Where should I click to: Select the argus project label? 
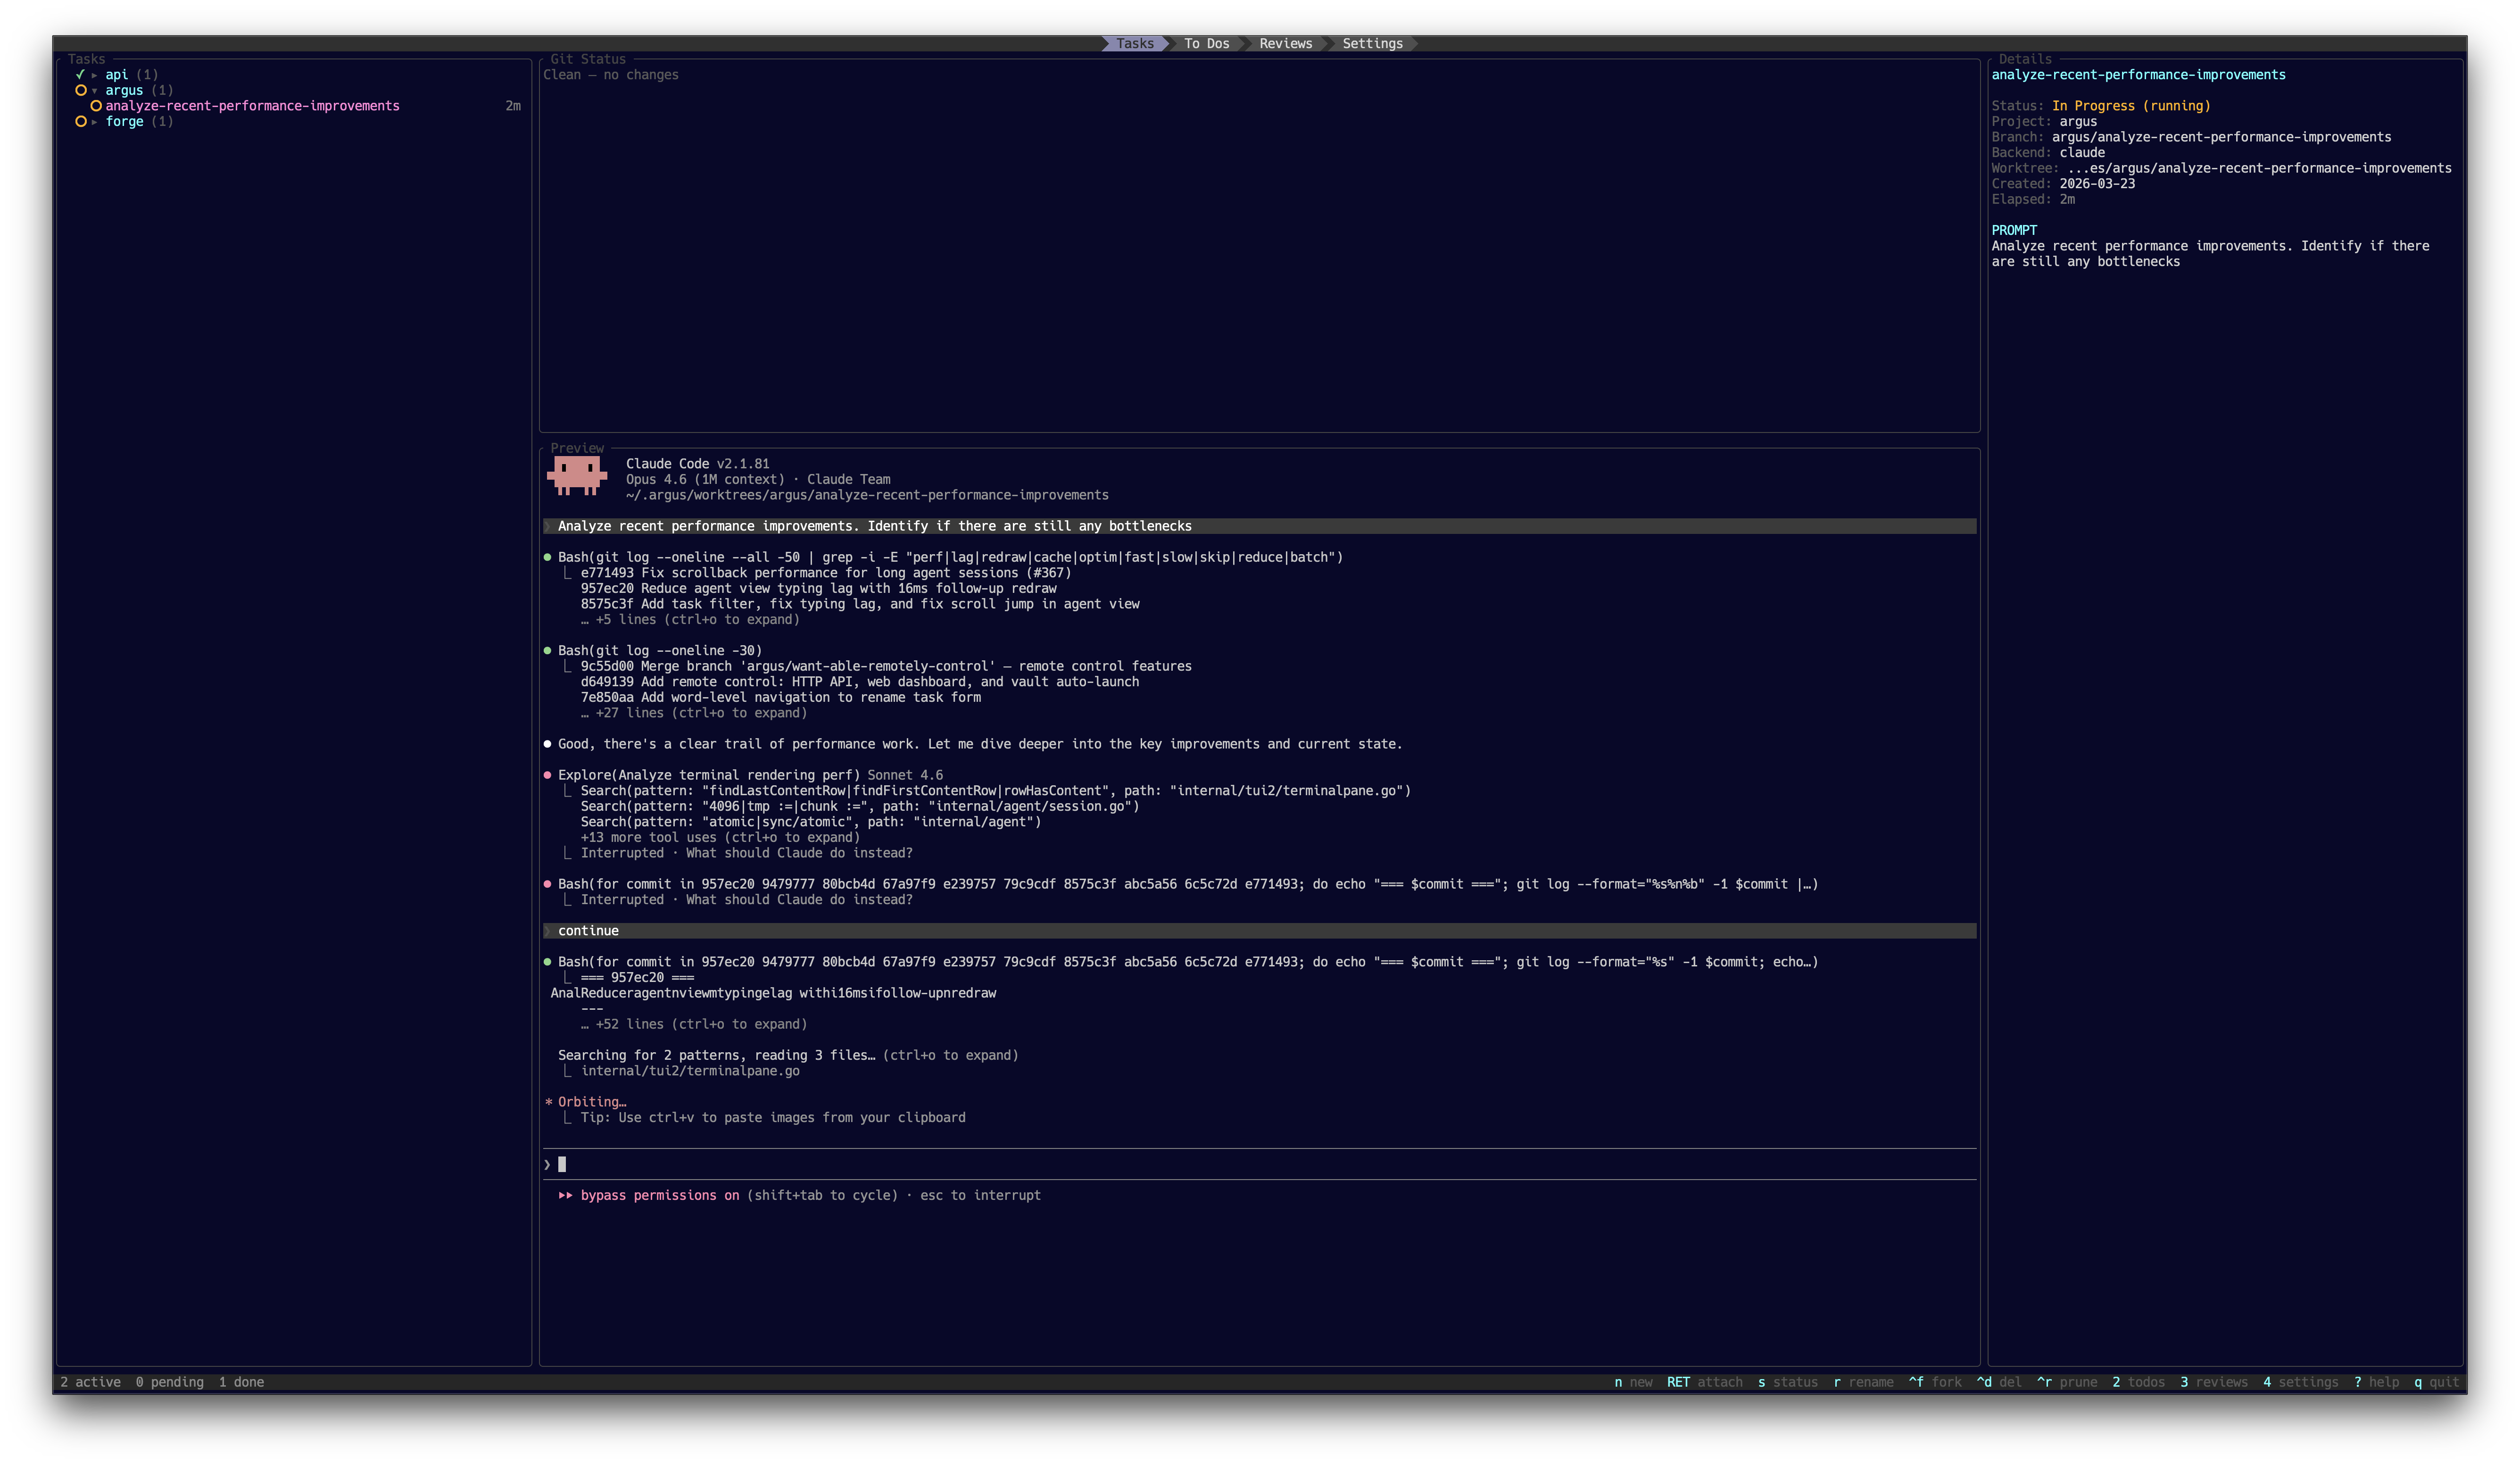(x=124, y=90)
